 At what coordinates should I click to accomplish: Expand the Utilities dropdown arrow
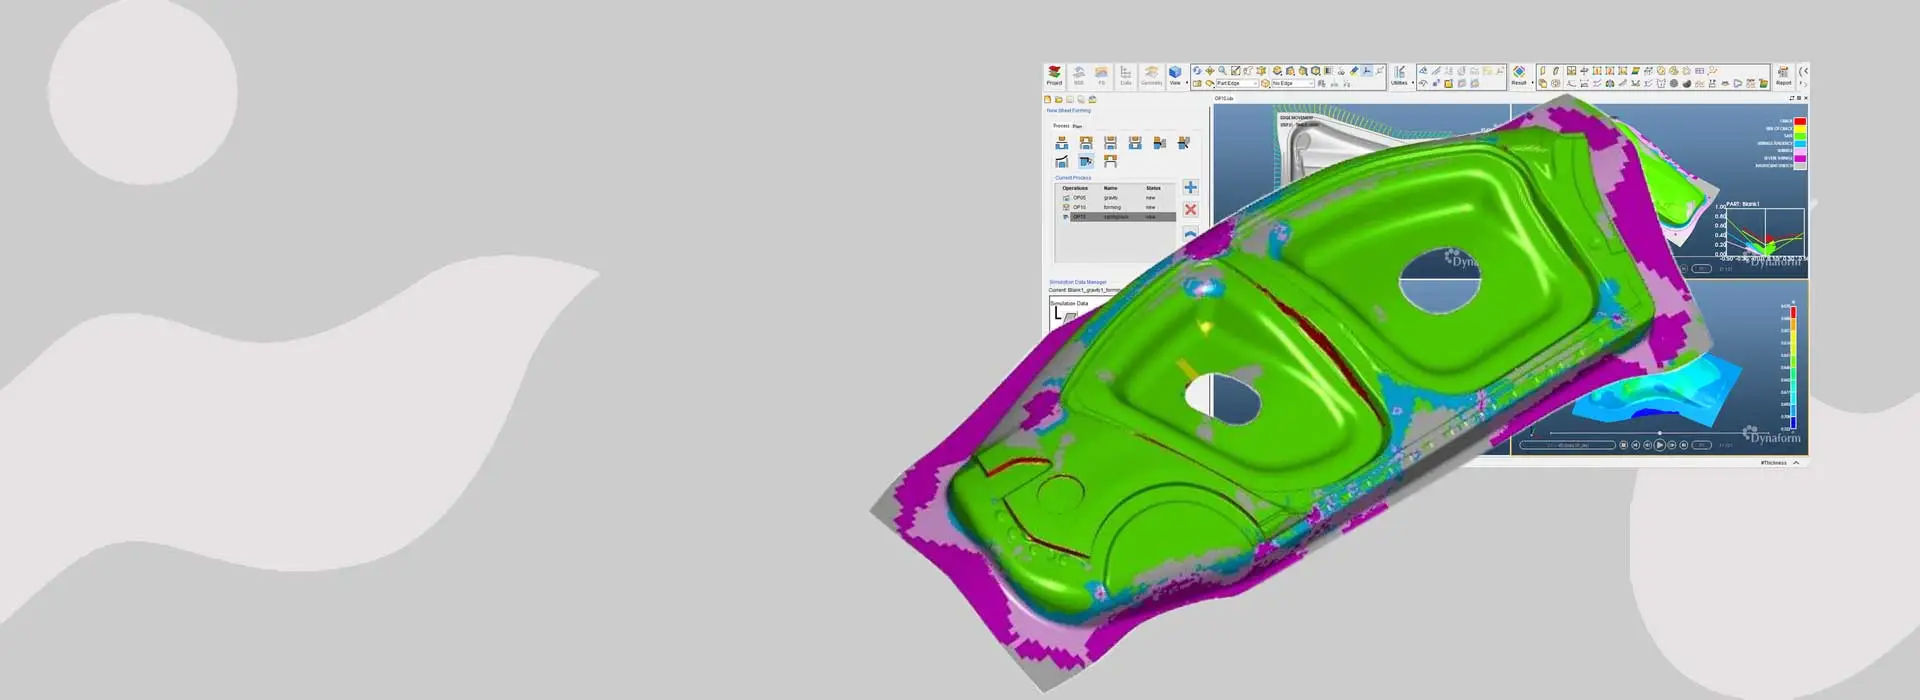(1413, 83)
